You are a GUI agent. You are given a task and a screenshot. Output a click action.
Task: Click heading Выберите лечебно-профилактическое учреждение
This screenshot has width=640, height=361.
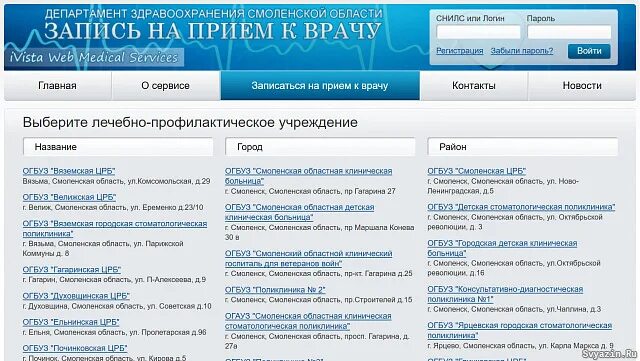point(190,123)
